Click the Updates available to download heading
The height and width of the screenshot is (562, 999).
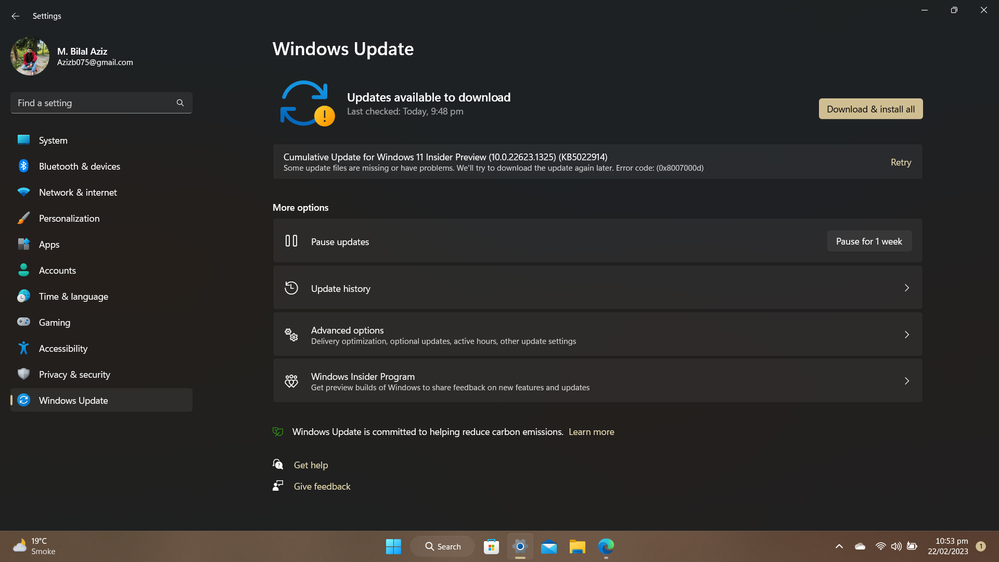point(429,97)
